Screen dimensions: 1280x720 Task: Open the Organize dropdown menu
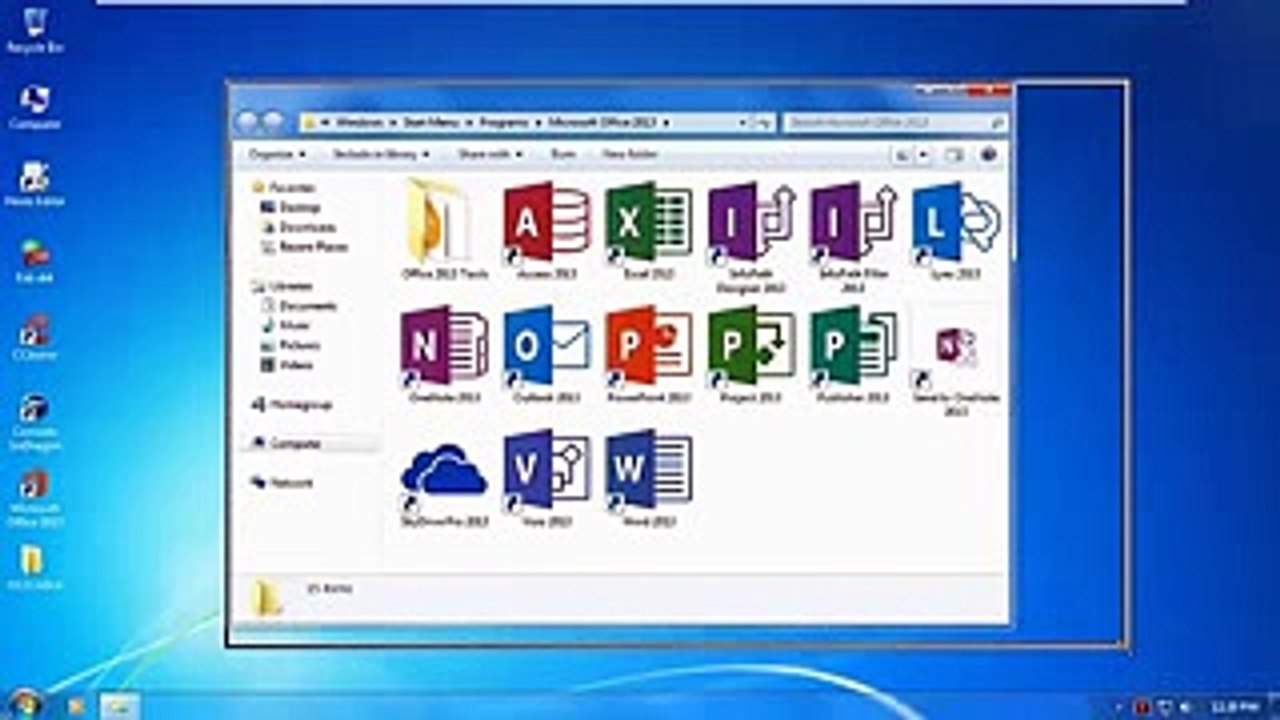[277, 154]
